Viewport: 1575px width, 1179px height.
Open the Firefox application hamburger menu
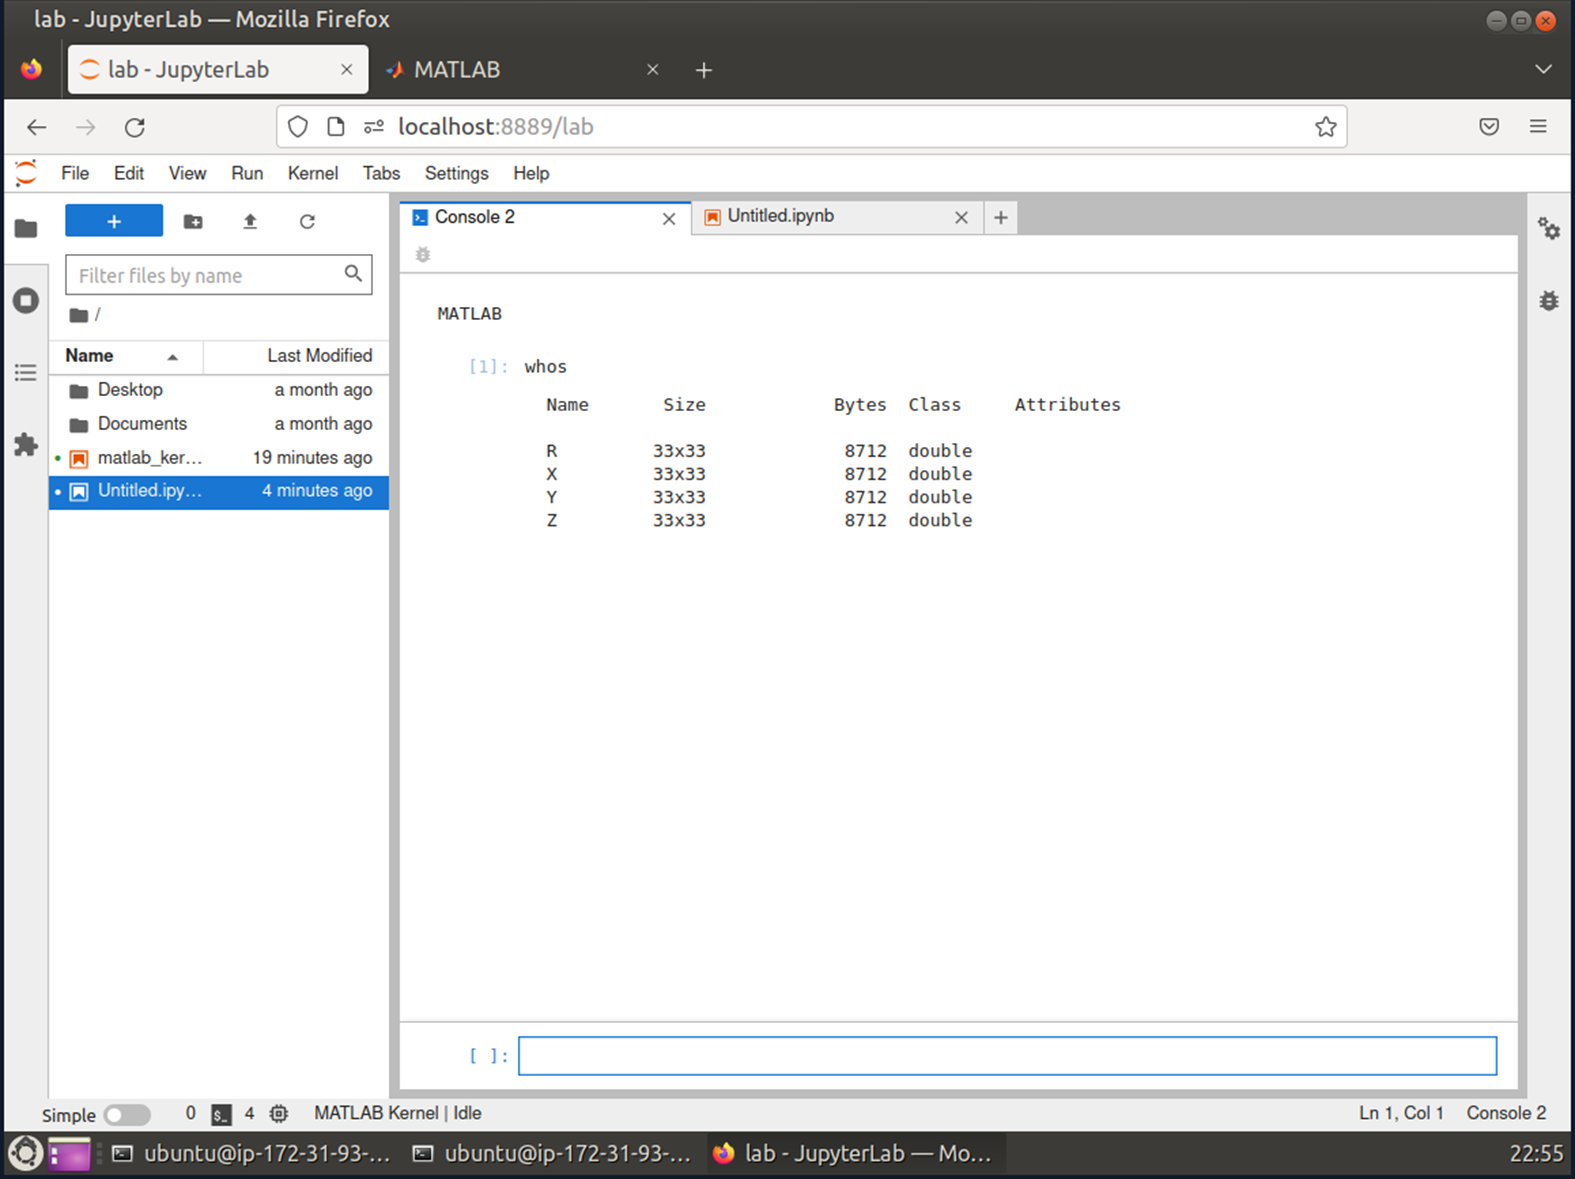[1538, 127]
